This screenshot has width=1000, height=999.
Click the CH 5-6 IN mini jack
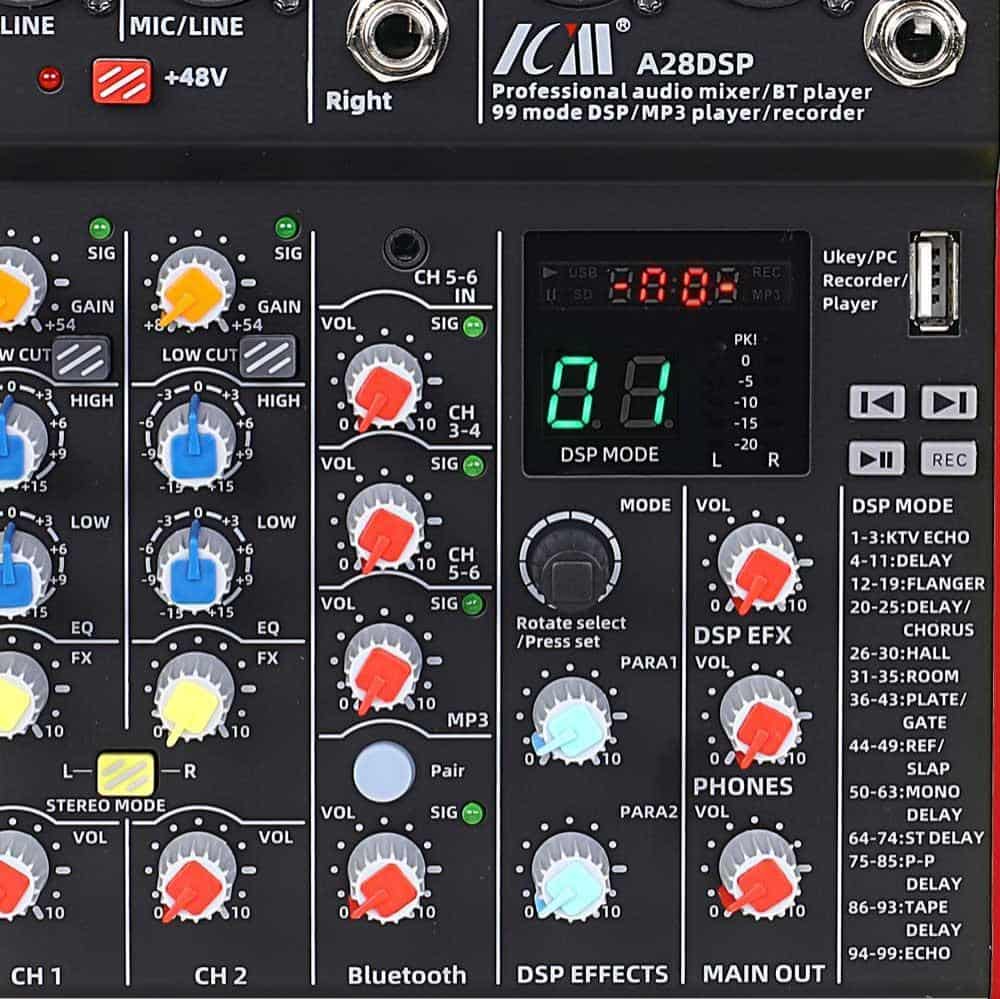pos(403,245)
